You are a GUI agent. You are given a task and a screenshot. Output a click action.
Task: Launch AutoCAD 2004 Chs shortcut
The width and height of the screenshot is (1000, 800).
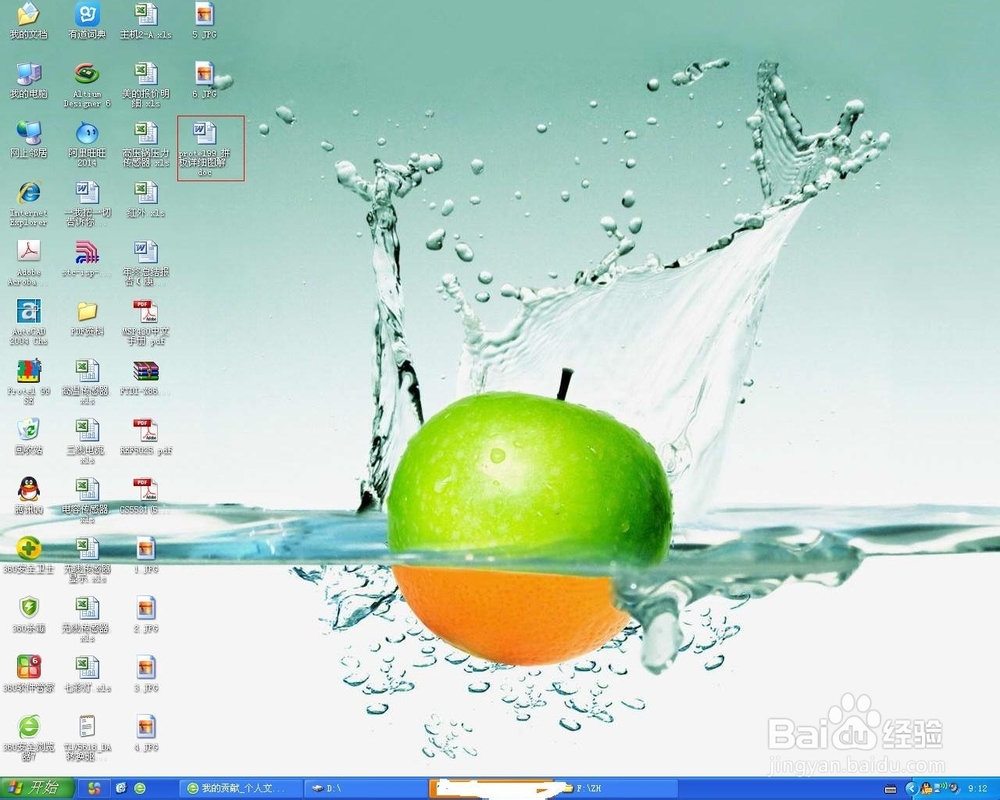tap(29, 322)
